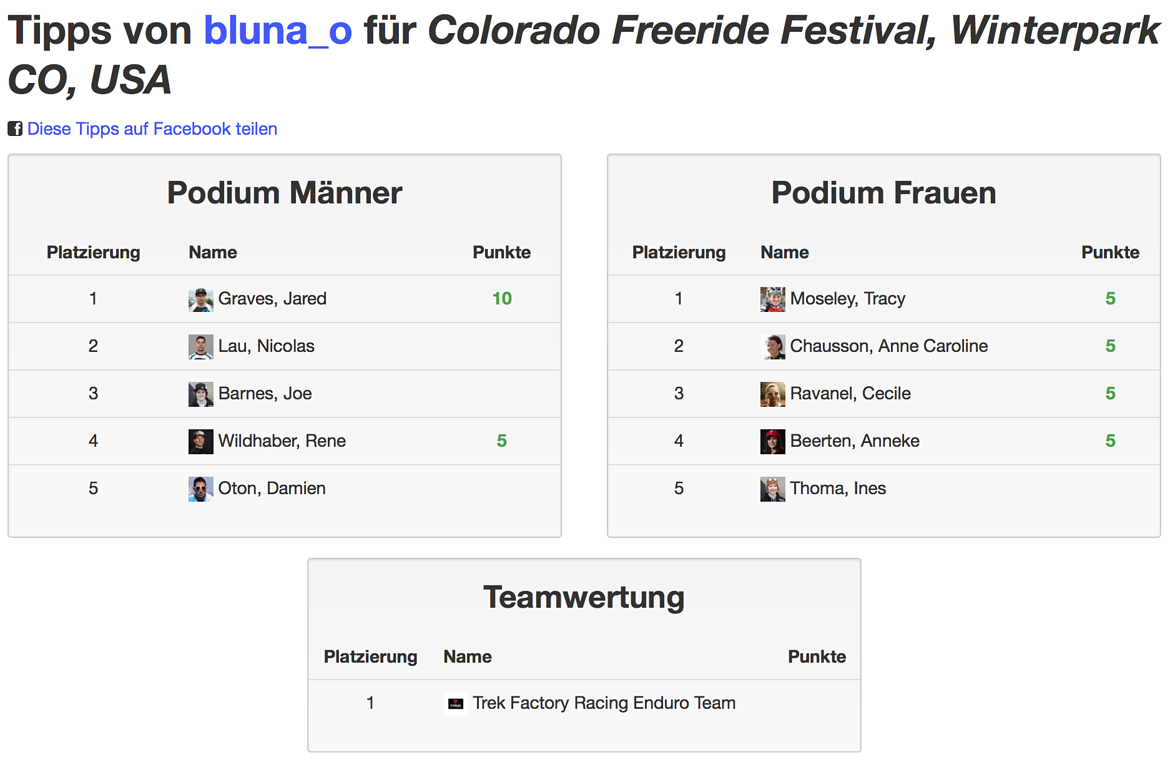Select the Trek Factory Racing Enduro Team name

(x=604, y=703)
